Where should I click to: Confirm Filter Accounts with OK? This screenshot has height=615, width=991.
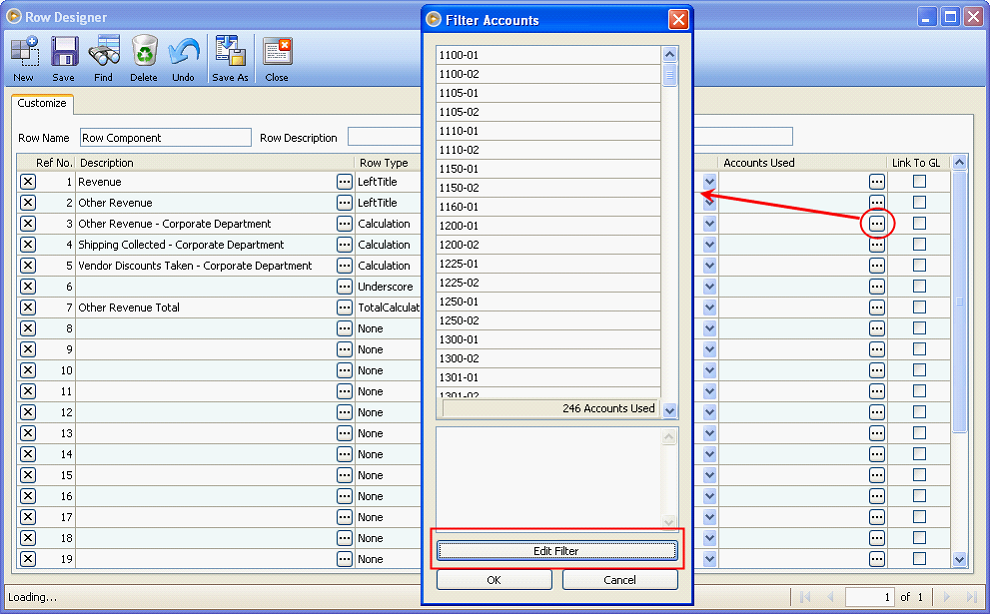pos(494,580)
